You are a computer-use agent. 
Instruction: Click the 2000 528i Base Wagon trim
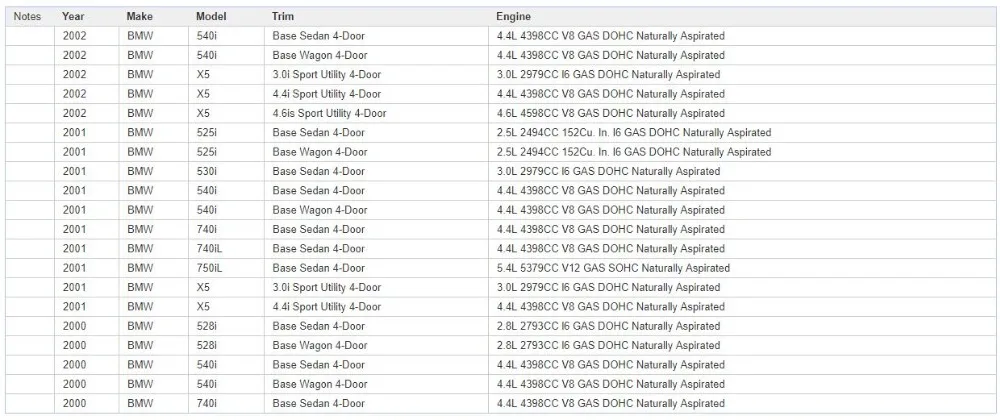(376, 345)
